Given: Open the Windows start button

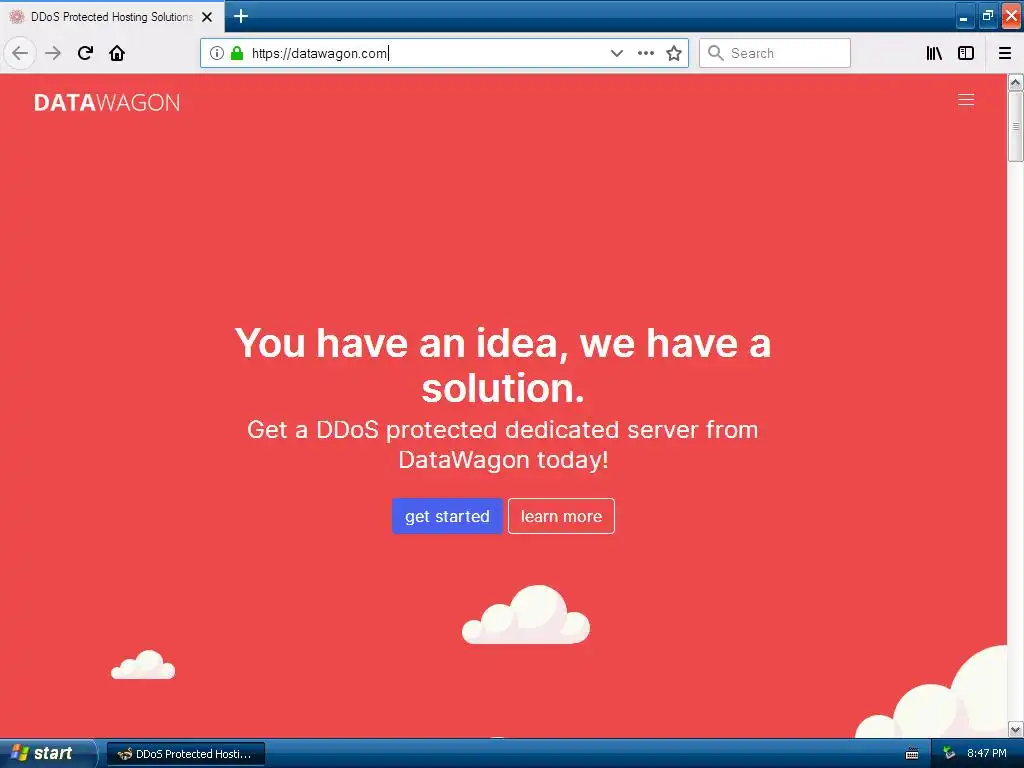Looking at the screenshot, I should 47,753.
